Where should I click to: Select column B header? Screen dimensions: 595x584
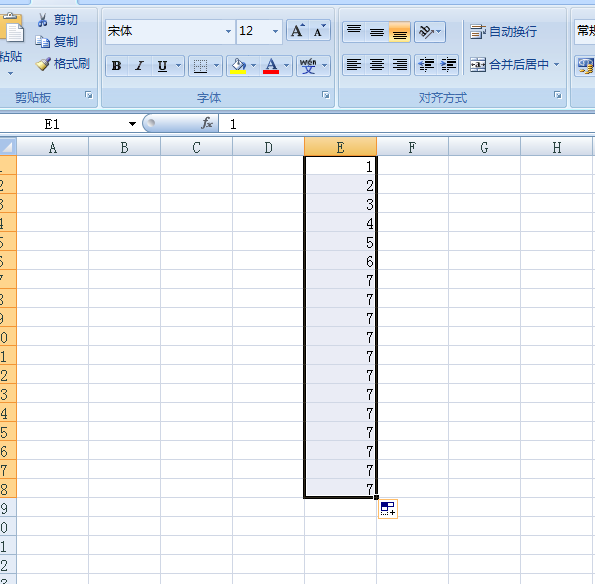(x=124, y=147)
